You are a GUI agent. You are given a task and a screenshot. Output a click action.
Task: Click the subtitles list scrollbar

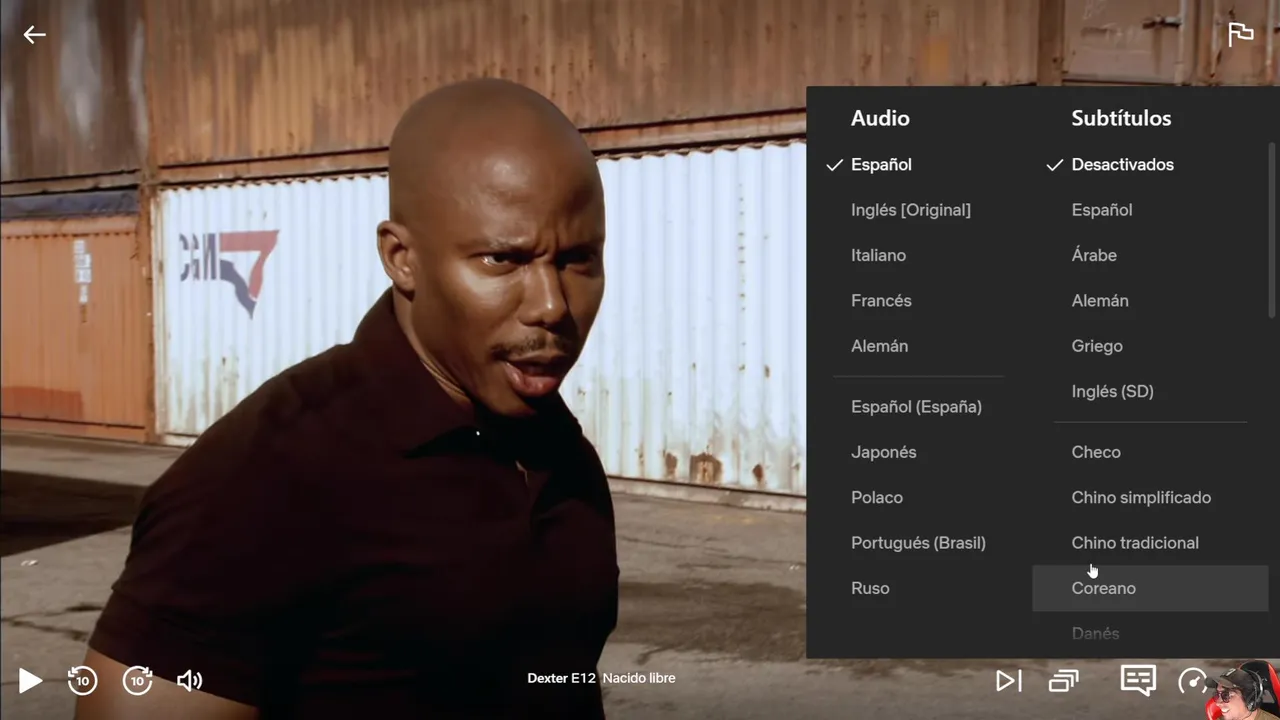(1272, 231)
